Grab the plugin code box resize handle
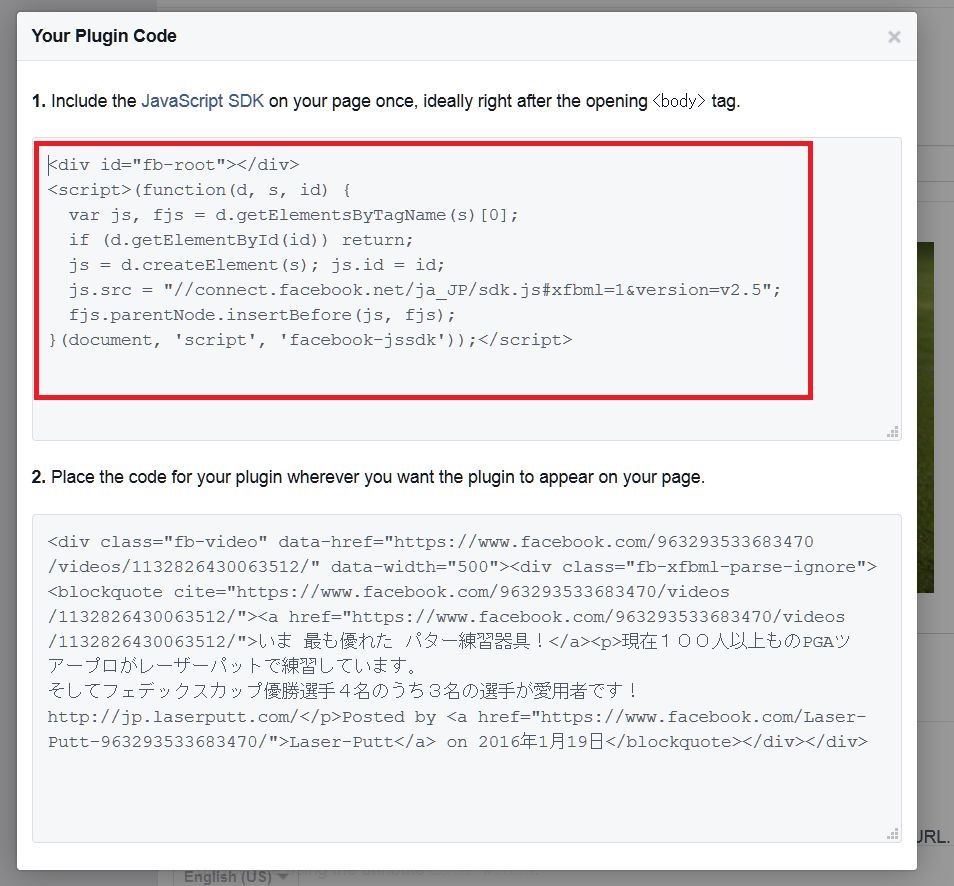The image size is (954, 886). (x=893, y=834)
